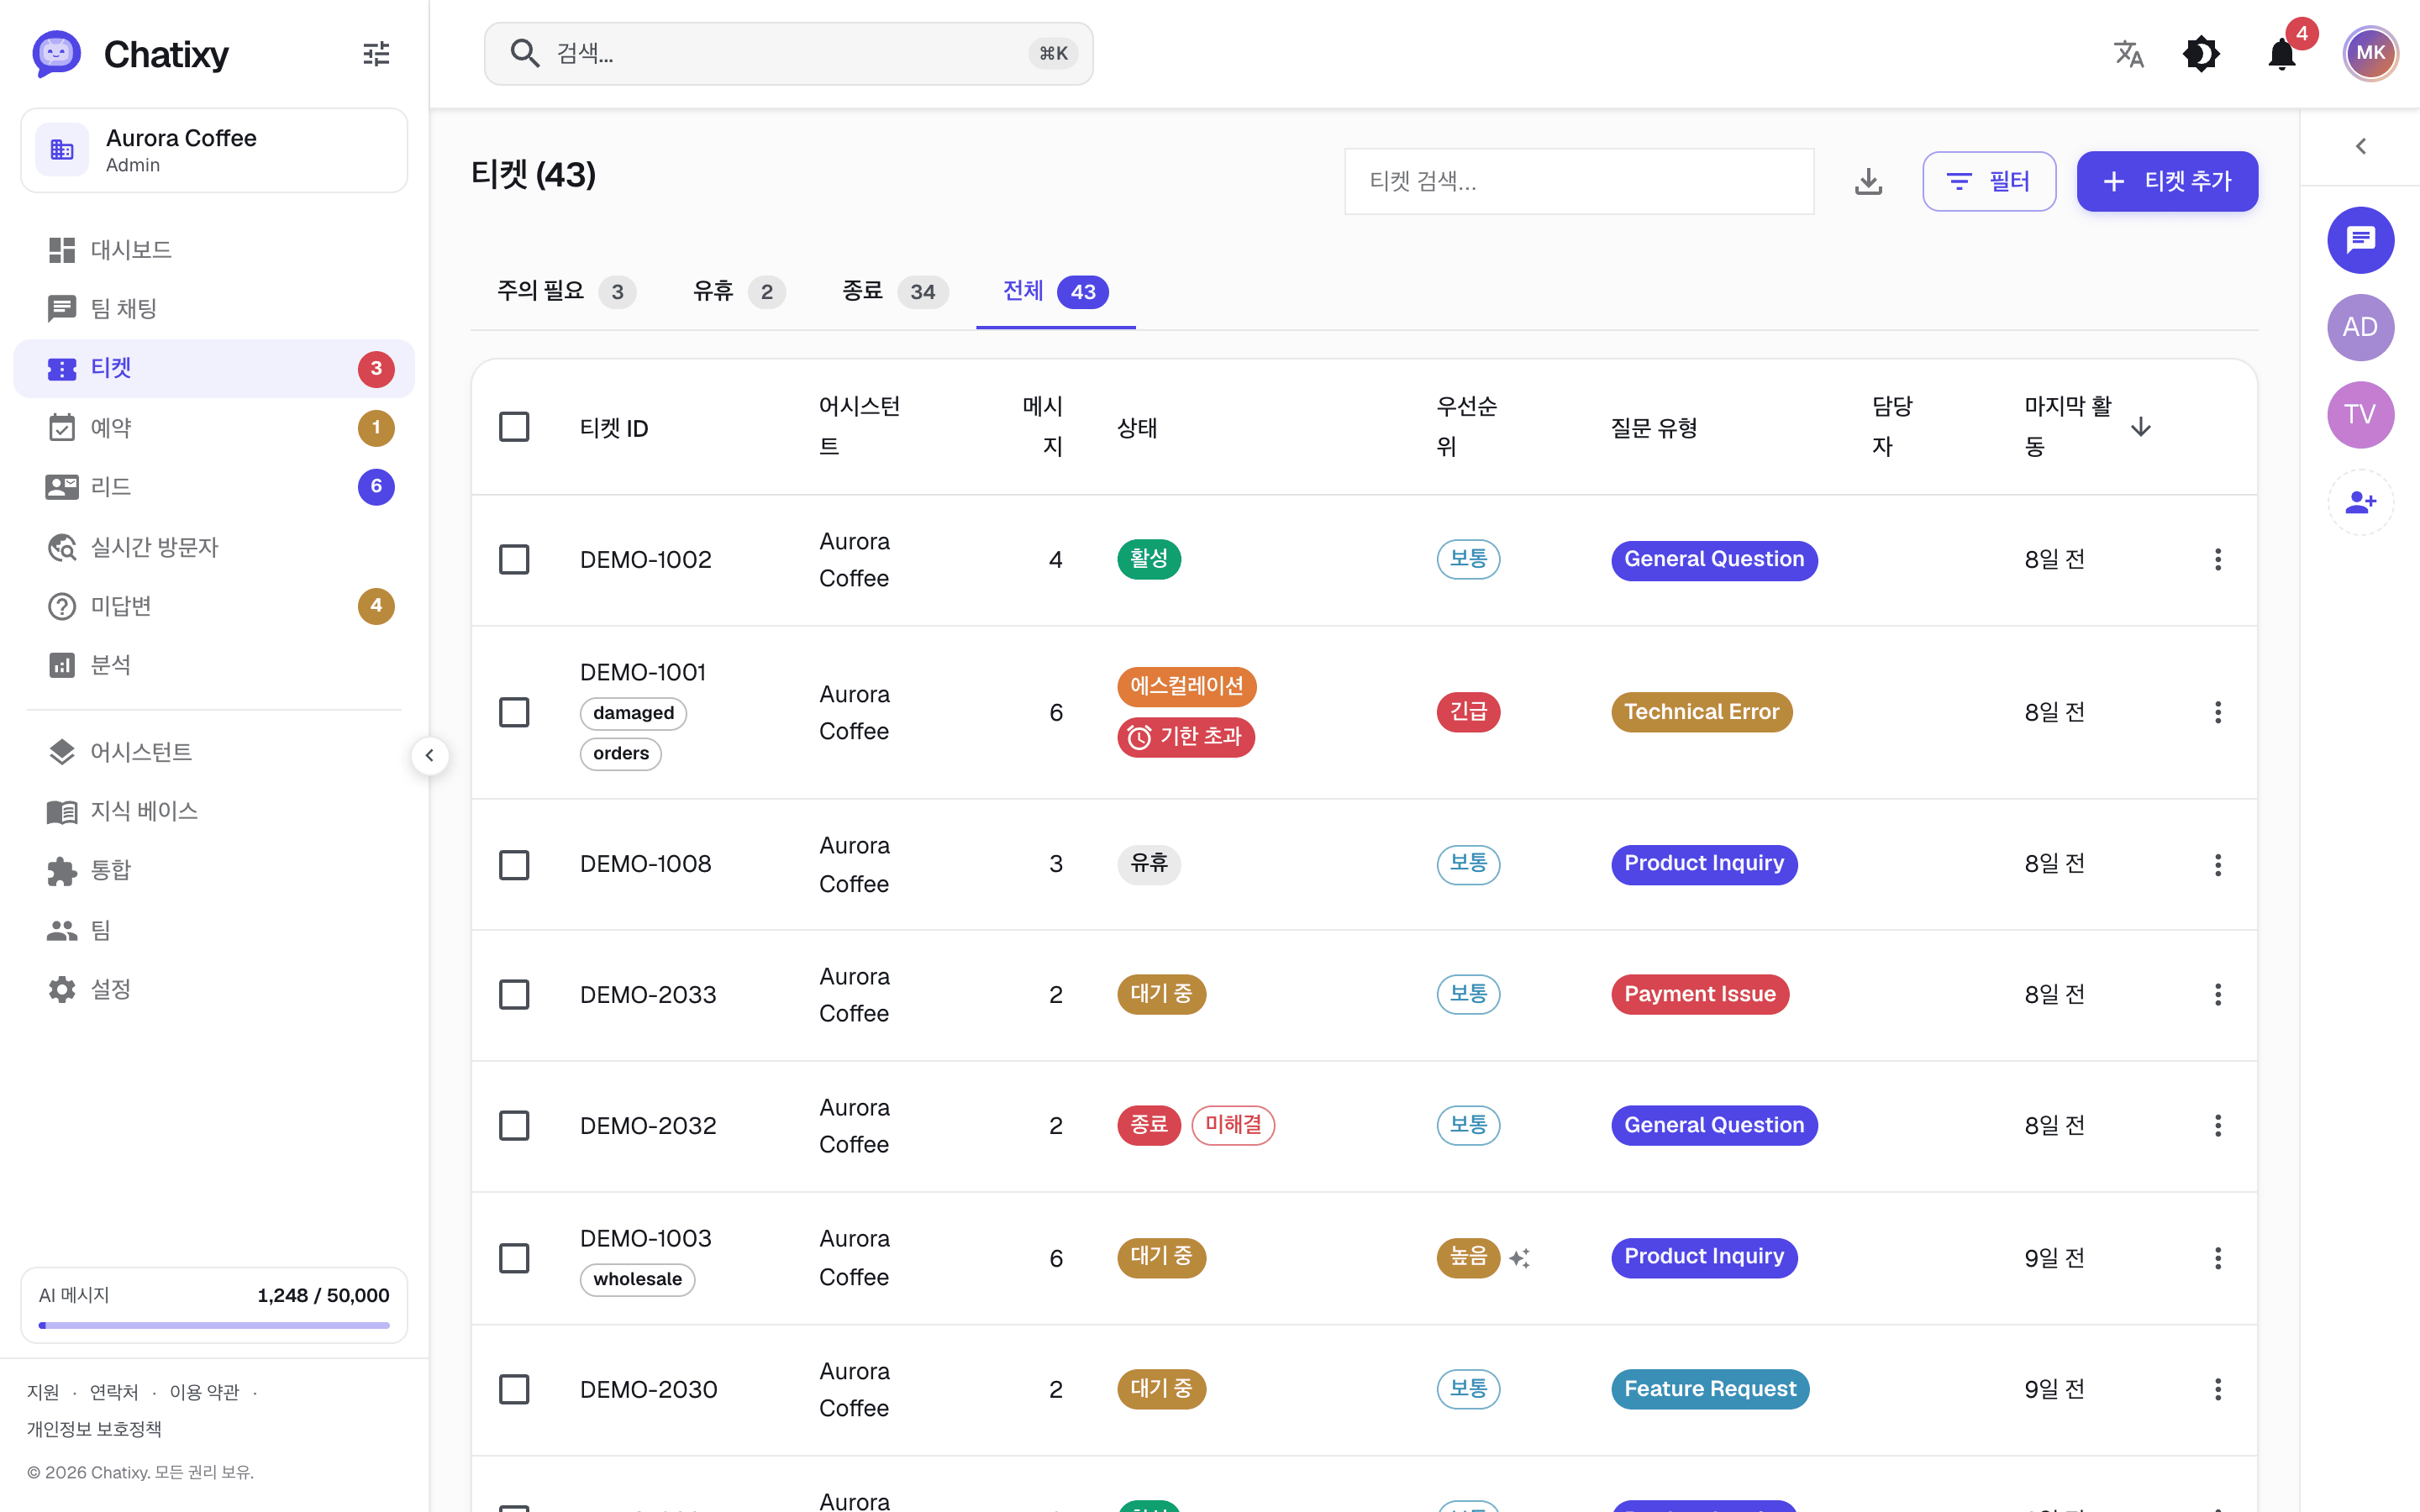Screen dimensions: 2420x1512
Task: Check the DEMO-1003 row checkbox
Action: 514,1258
